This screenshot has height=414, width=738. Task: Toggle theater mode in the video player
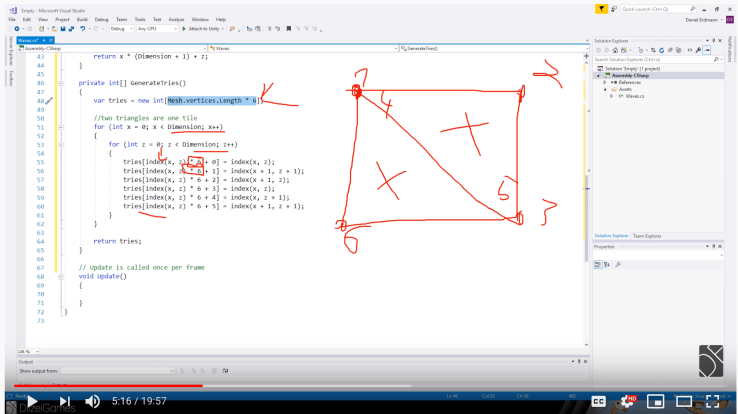(685, 401)
